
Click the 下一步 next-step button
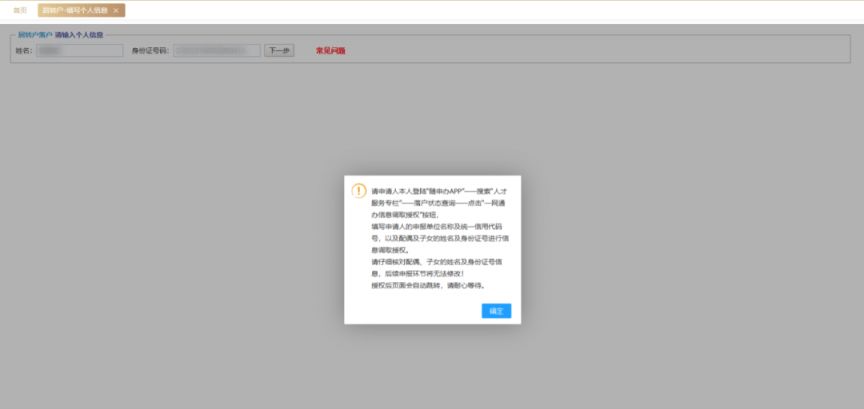pyautogui.click(x=279, y=51)
